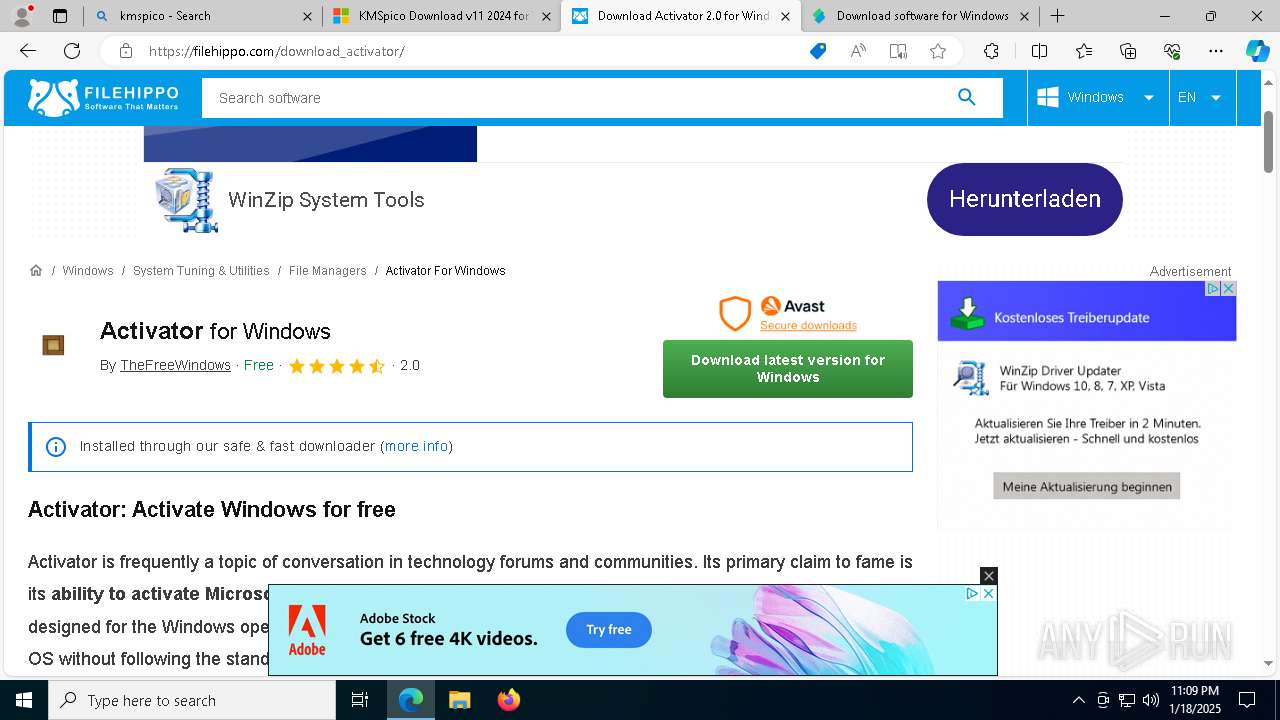Open Collections icon
This screenshot has width=1280, height=720.
(1128, 51)
